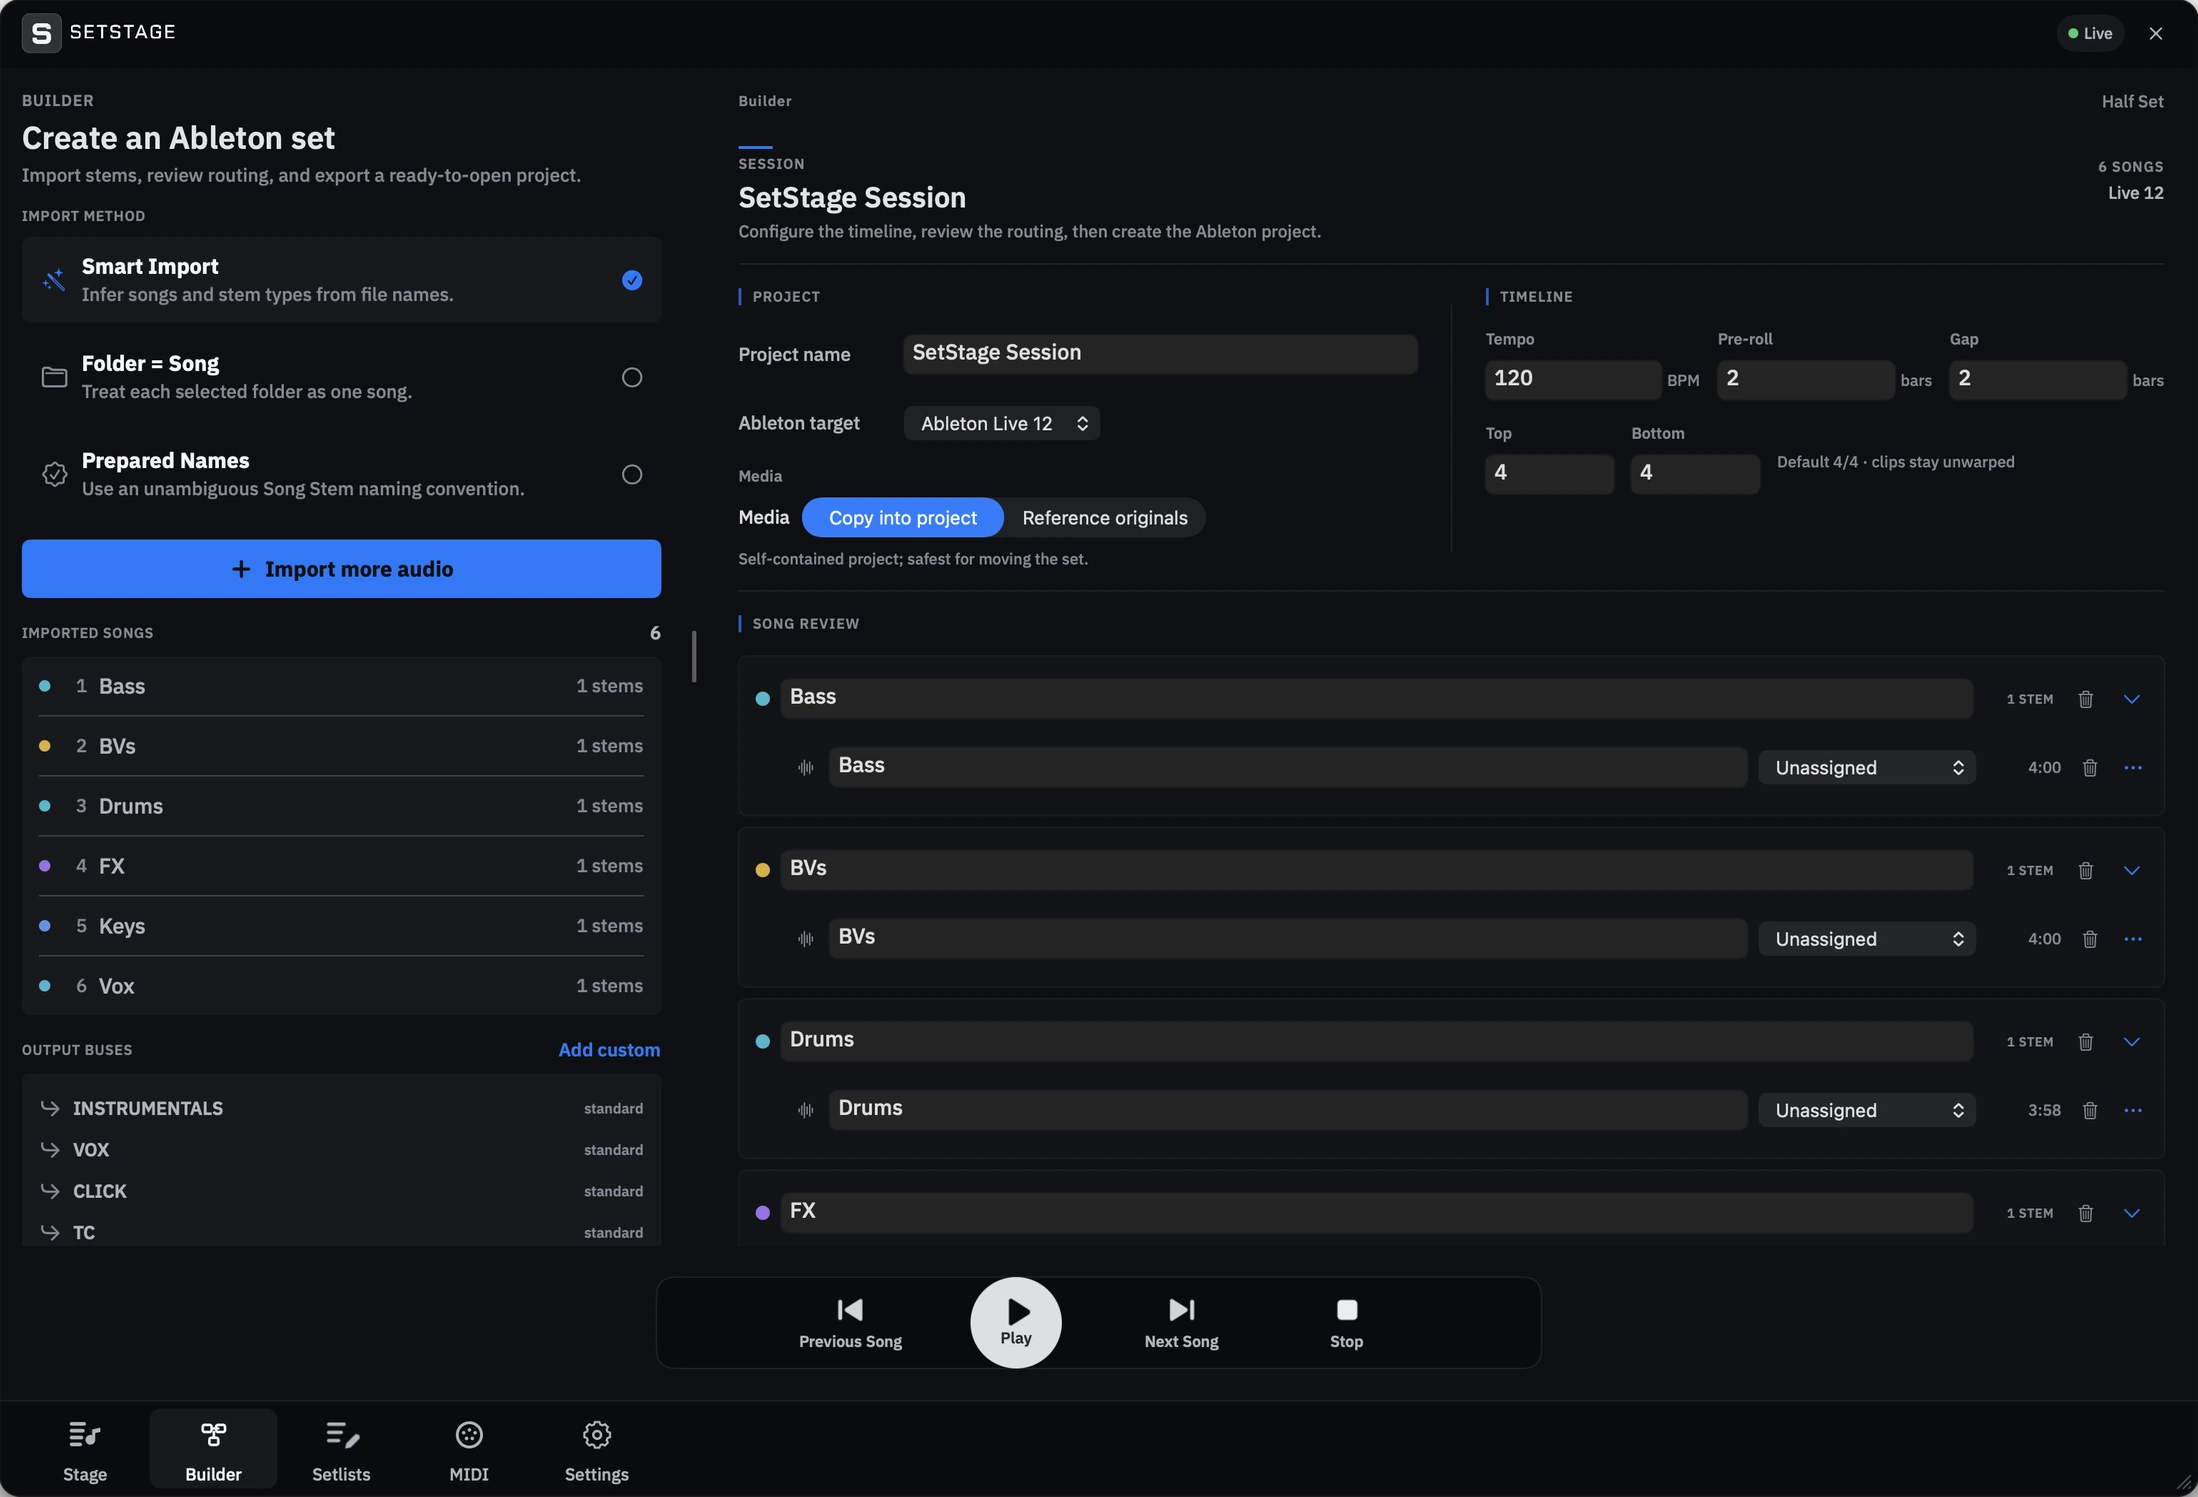Image resolution: width=2198 pixels, height=1497 pixels.
Task: Delete the FX song with its trash icon
Action: [x=2085, y=1214]
